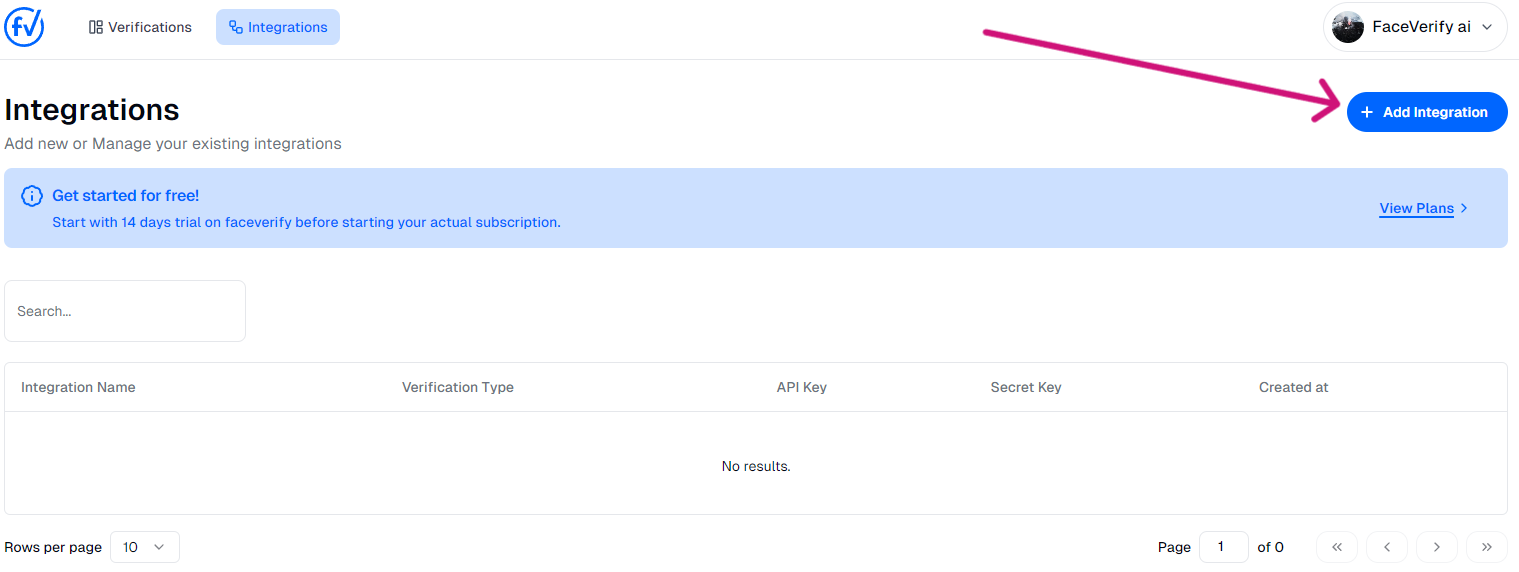
Task: Click the Add Integration button
Action: click(1427, 112)
